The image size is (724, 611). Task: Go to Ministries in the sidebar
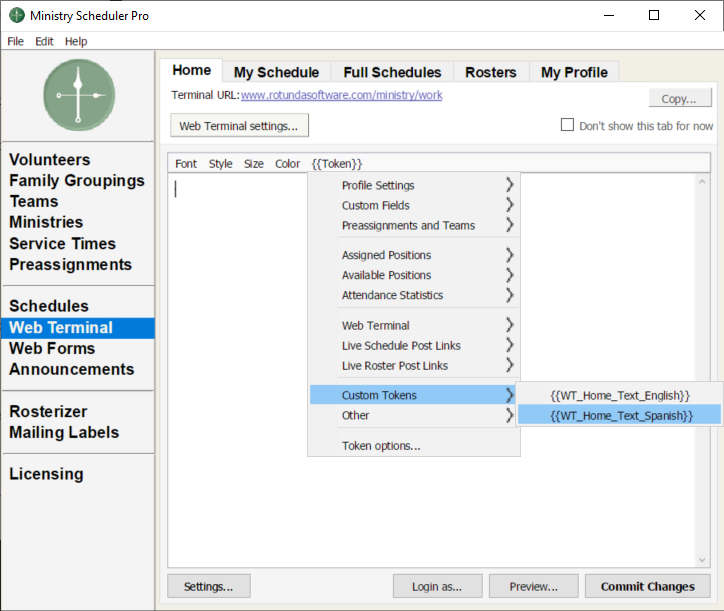46,222
